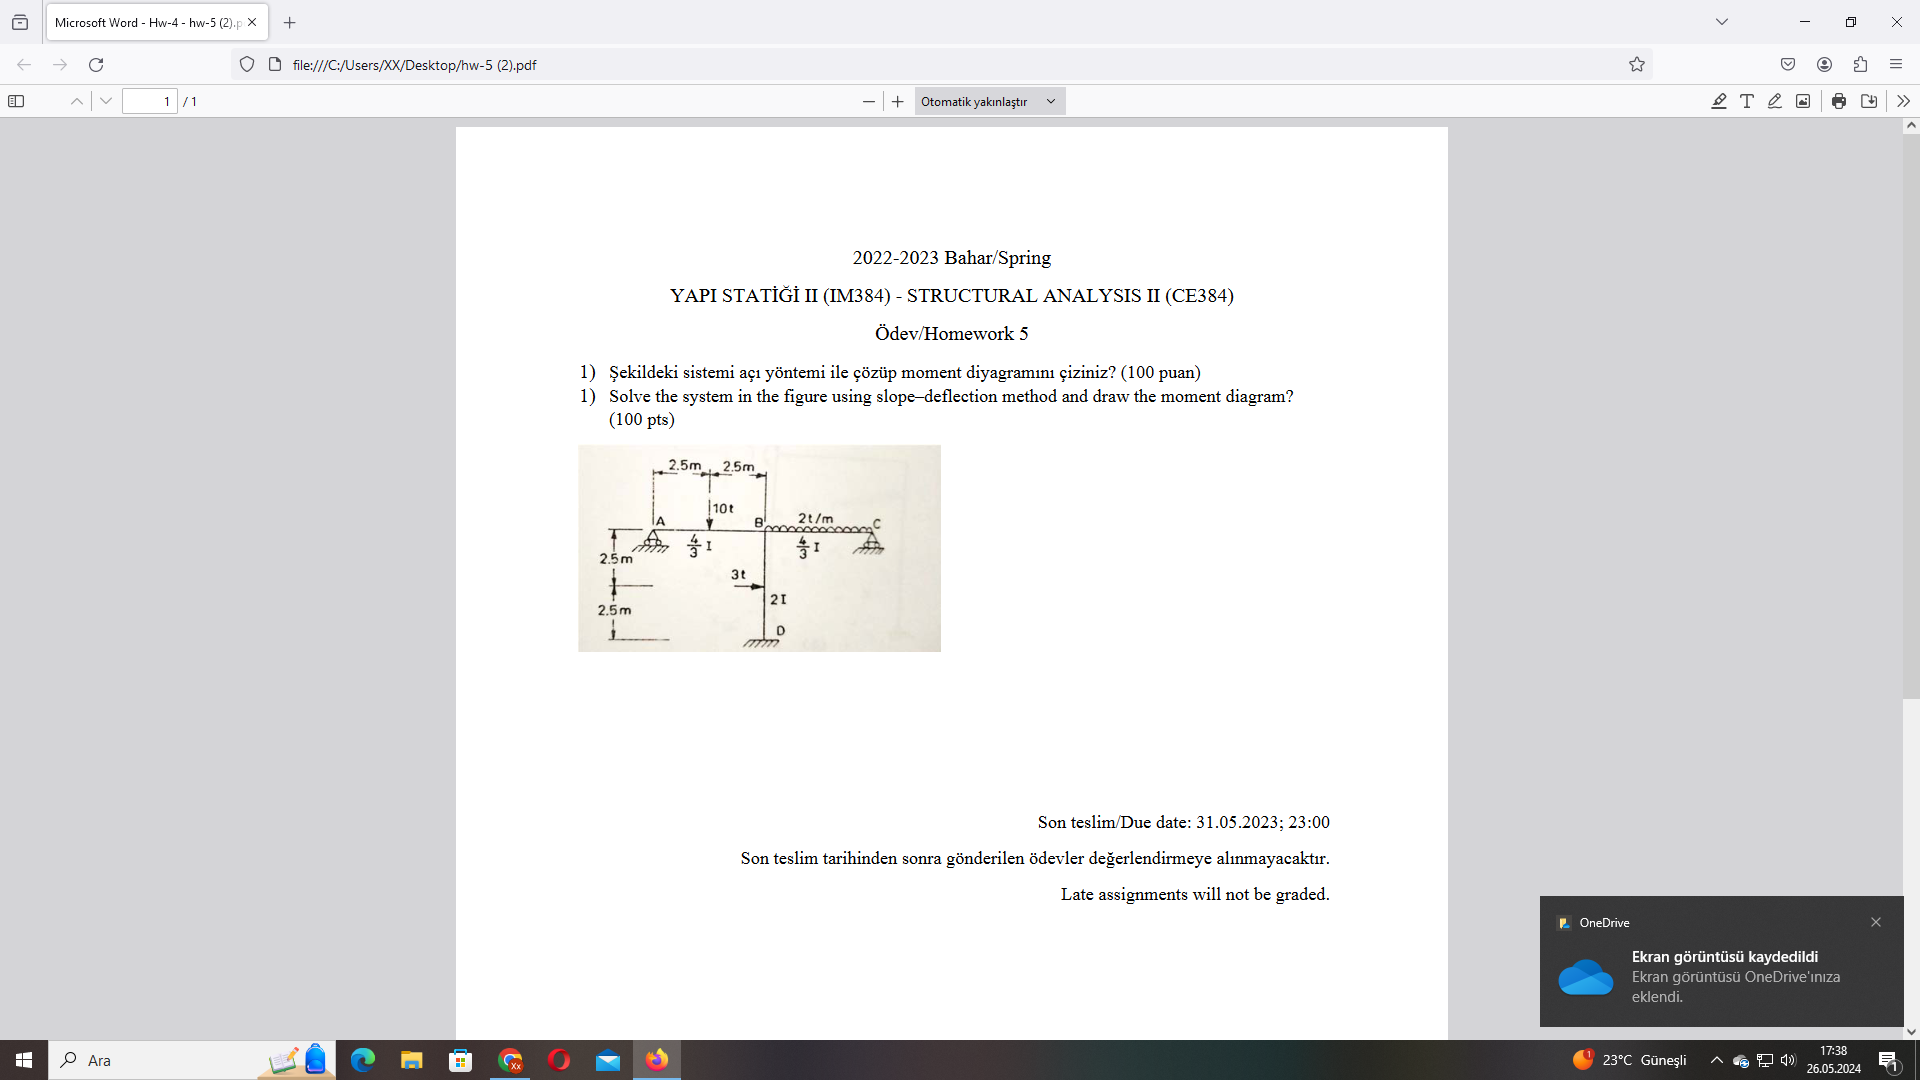This screenshot has width=1920, height=1080.
Task: Select the Text annotation tool
Action: 1747,101
